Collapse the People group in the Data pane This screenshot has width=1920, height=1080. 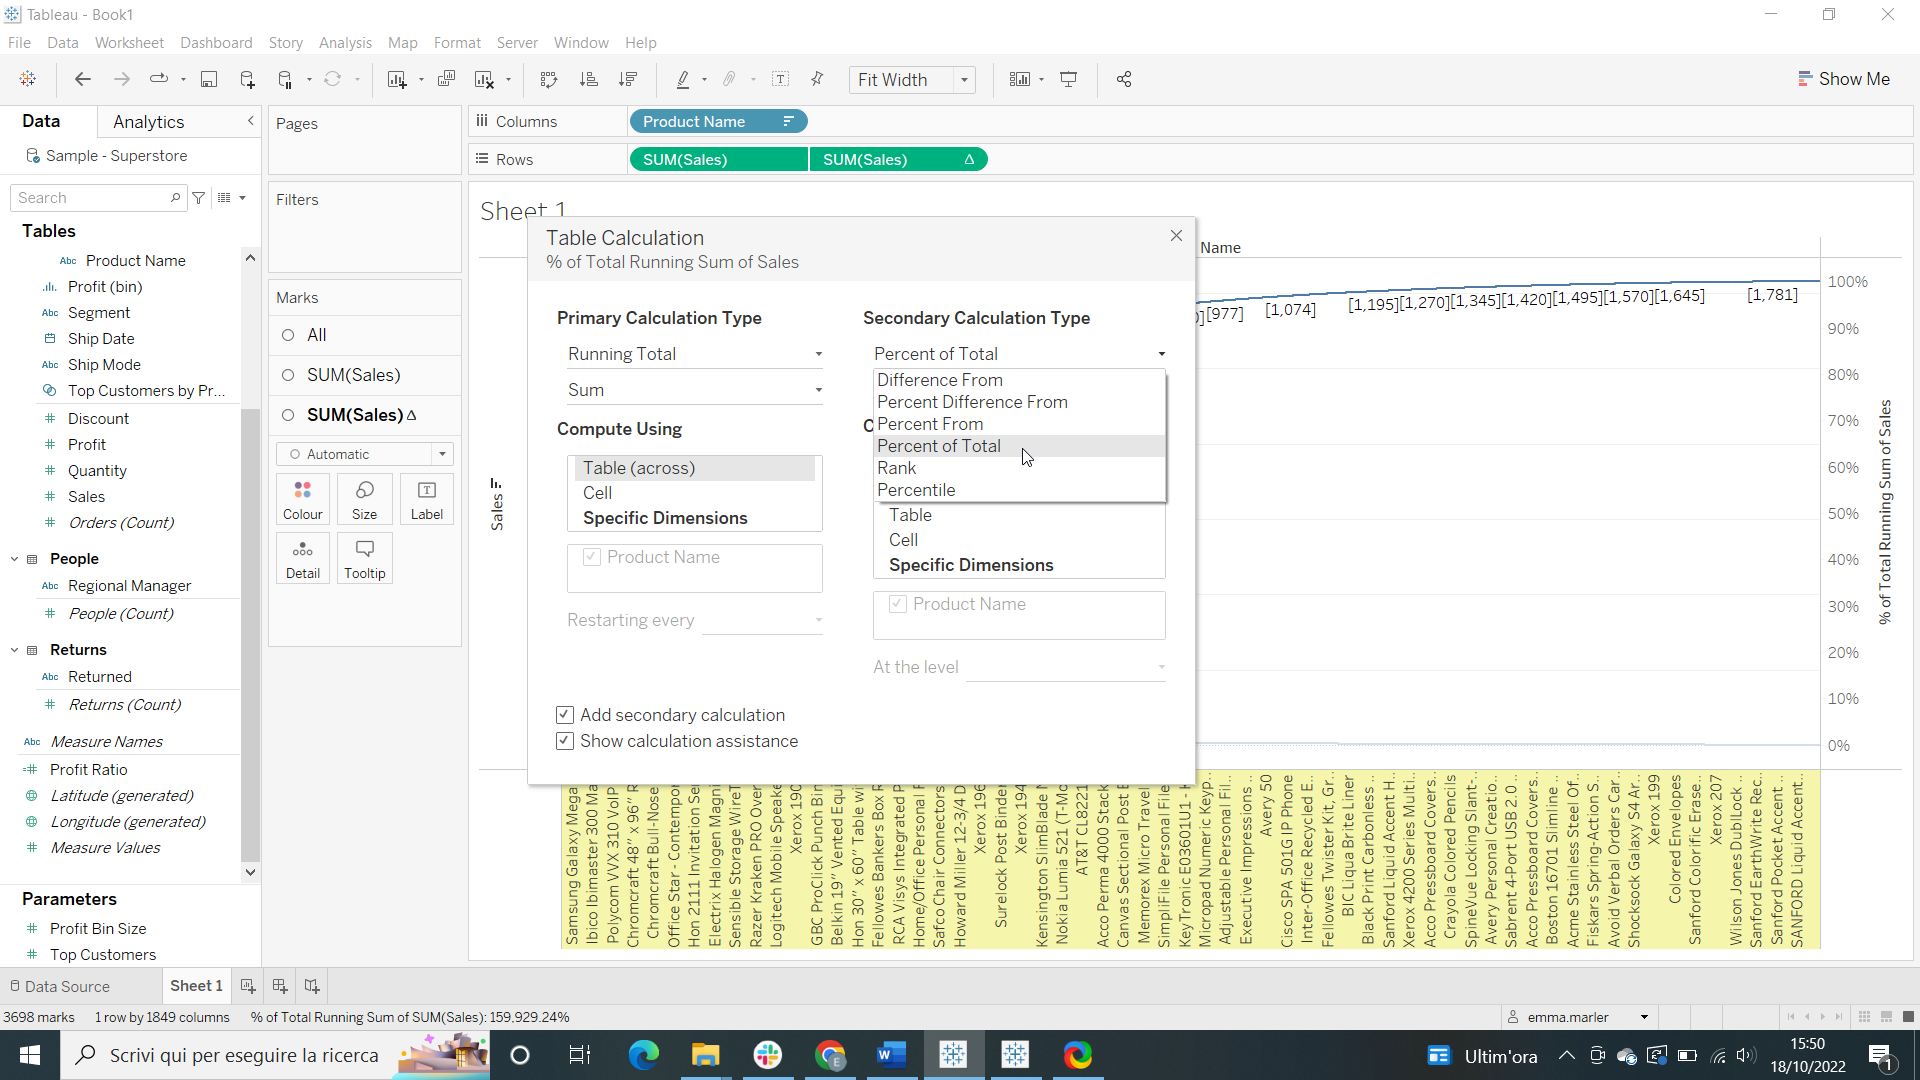point(14,558)
